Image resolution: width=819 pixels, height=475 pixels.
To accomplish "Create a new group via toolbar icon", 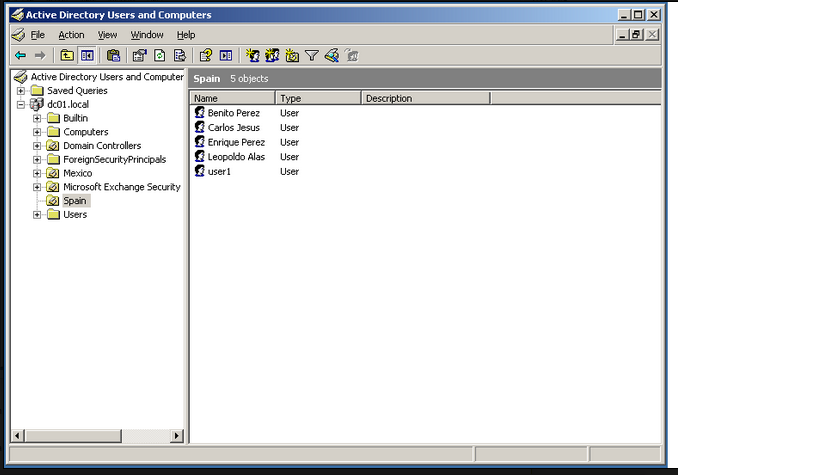I will (x=272, y=55).
